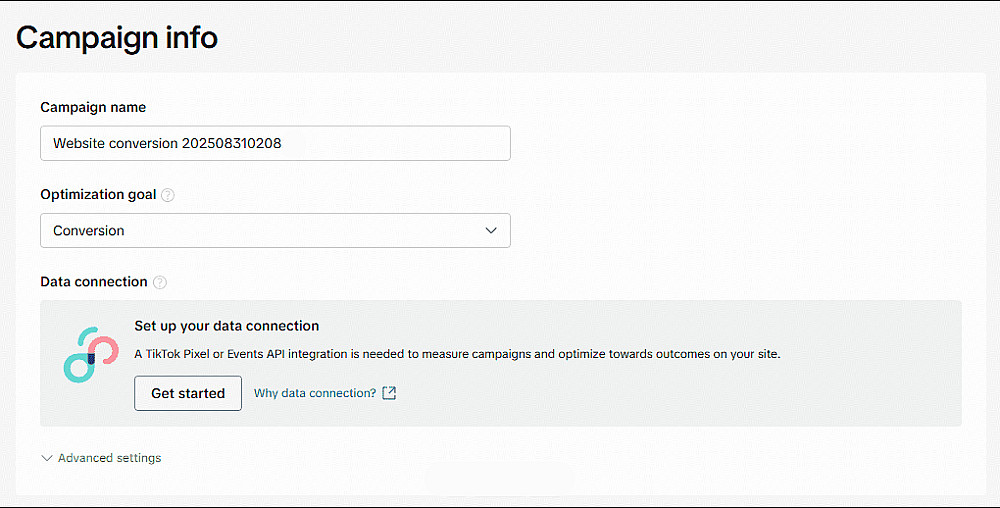1000x508 pixels.
Task: Click the Campaign info heading
Action: click(x=117, y=38)
